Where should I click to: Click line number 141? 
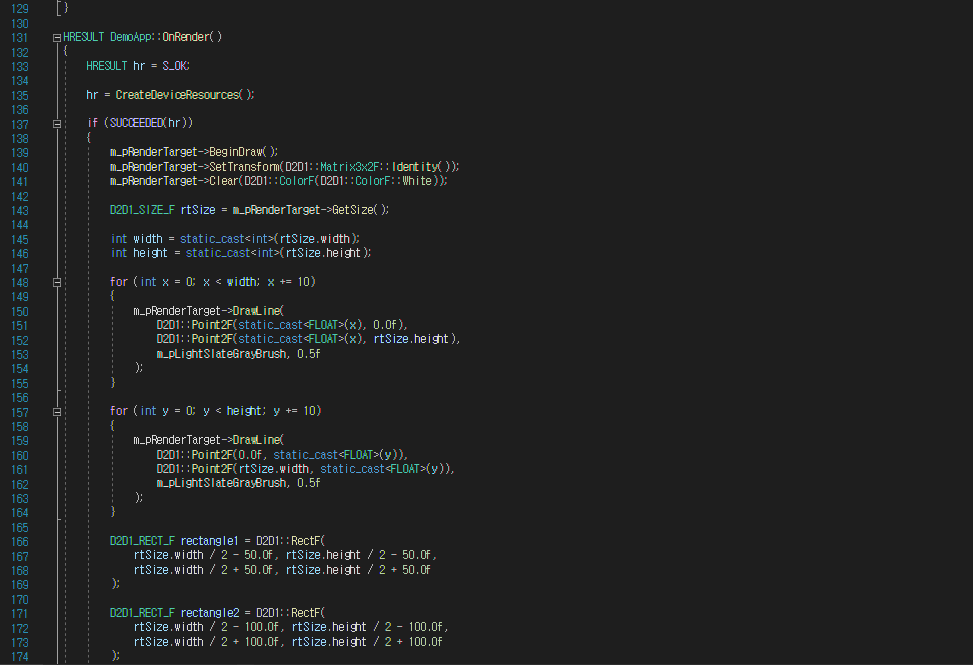20,182
